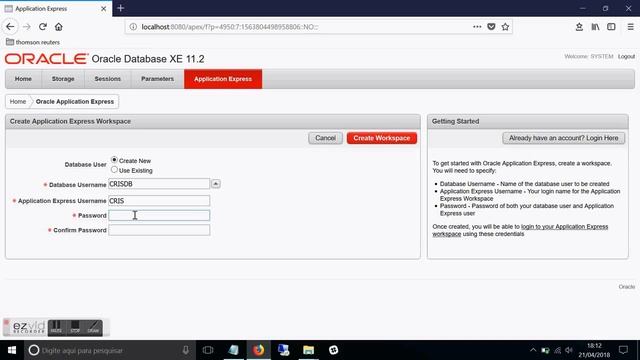Viewport: 640px width, 360px height.
Task: Click the Logout link
Action: click(626, 56)
